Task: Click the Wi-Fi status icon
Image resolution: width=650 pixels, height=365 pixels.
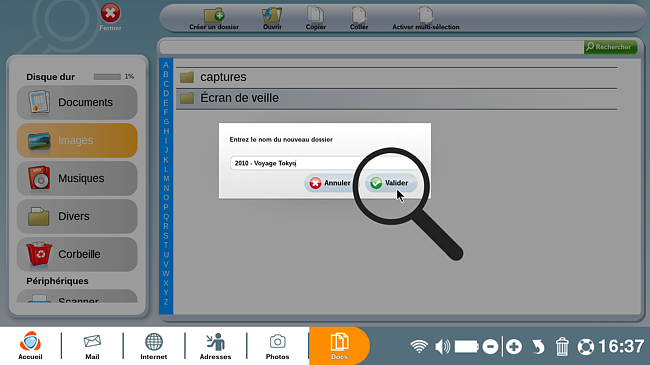Action: pyautogui.click(x=419, y=346)
